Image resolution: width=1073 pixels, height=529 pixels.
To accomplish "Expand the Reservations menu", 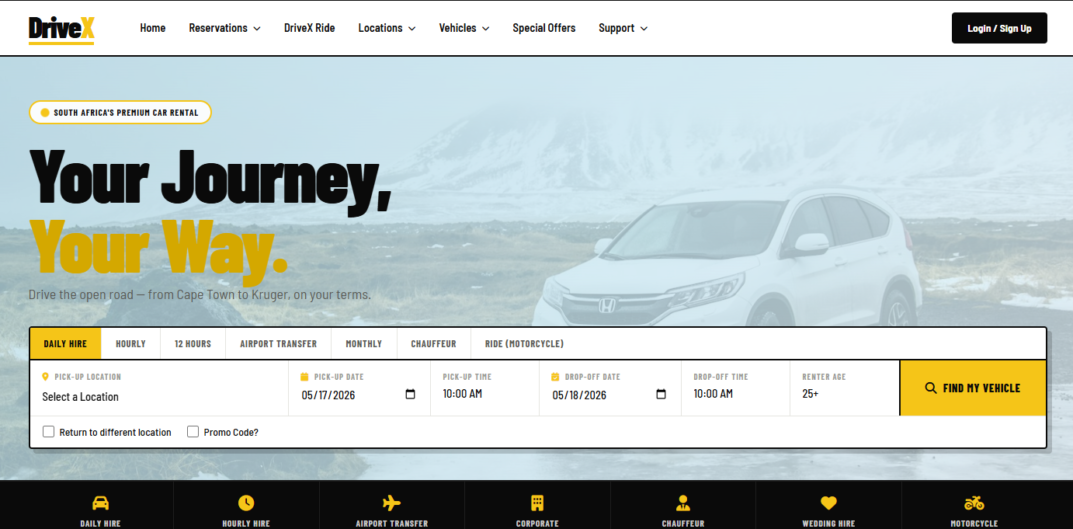I will (x=224, y=28).
